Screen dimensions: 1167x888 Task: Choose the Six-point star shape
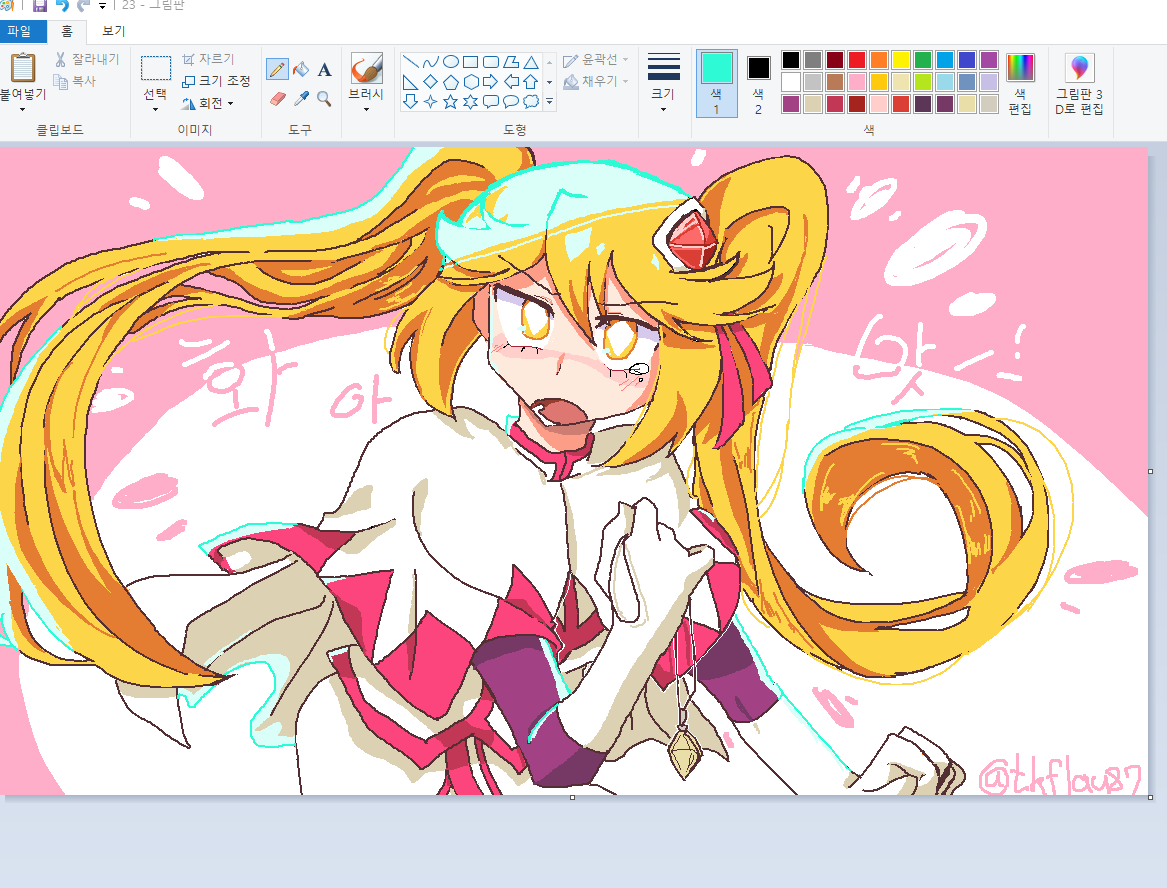click(x=470, y=102)
